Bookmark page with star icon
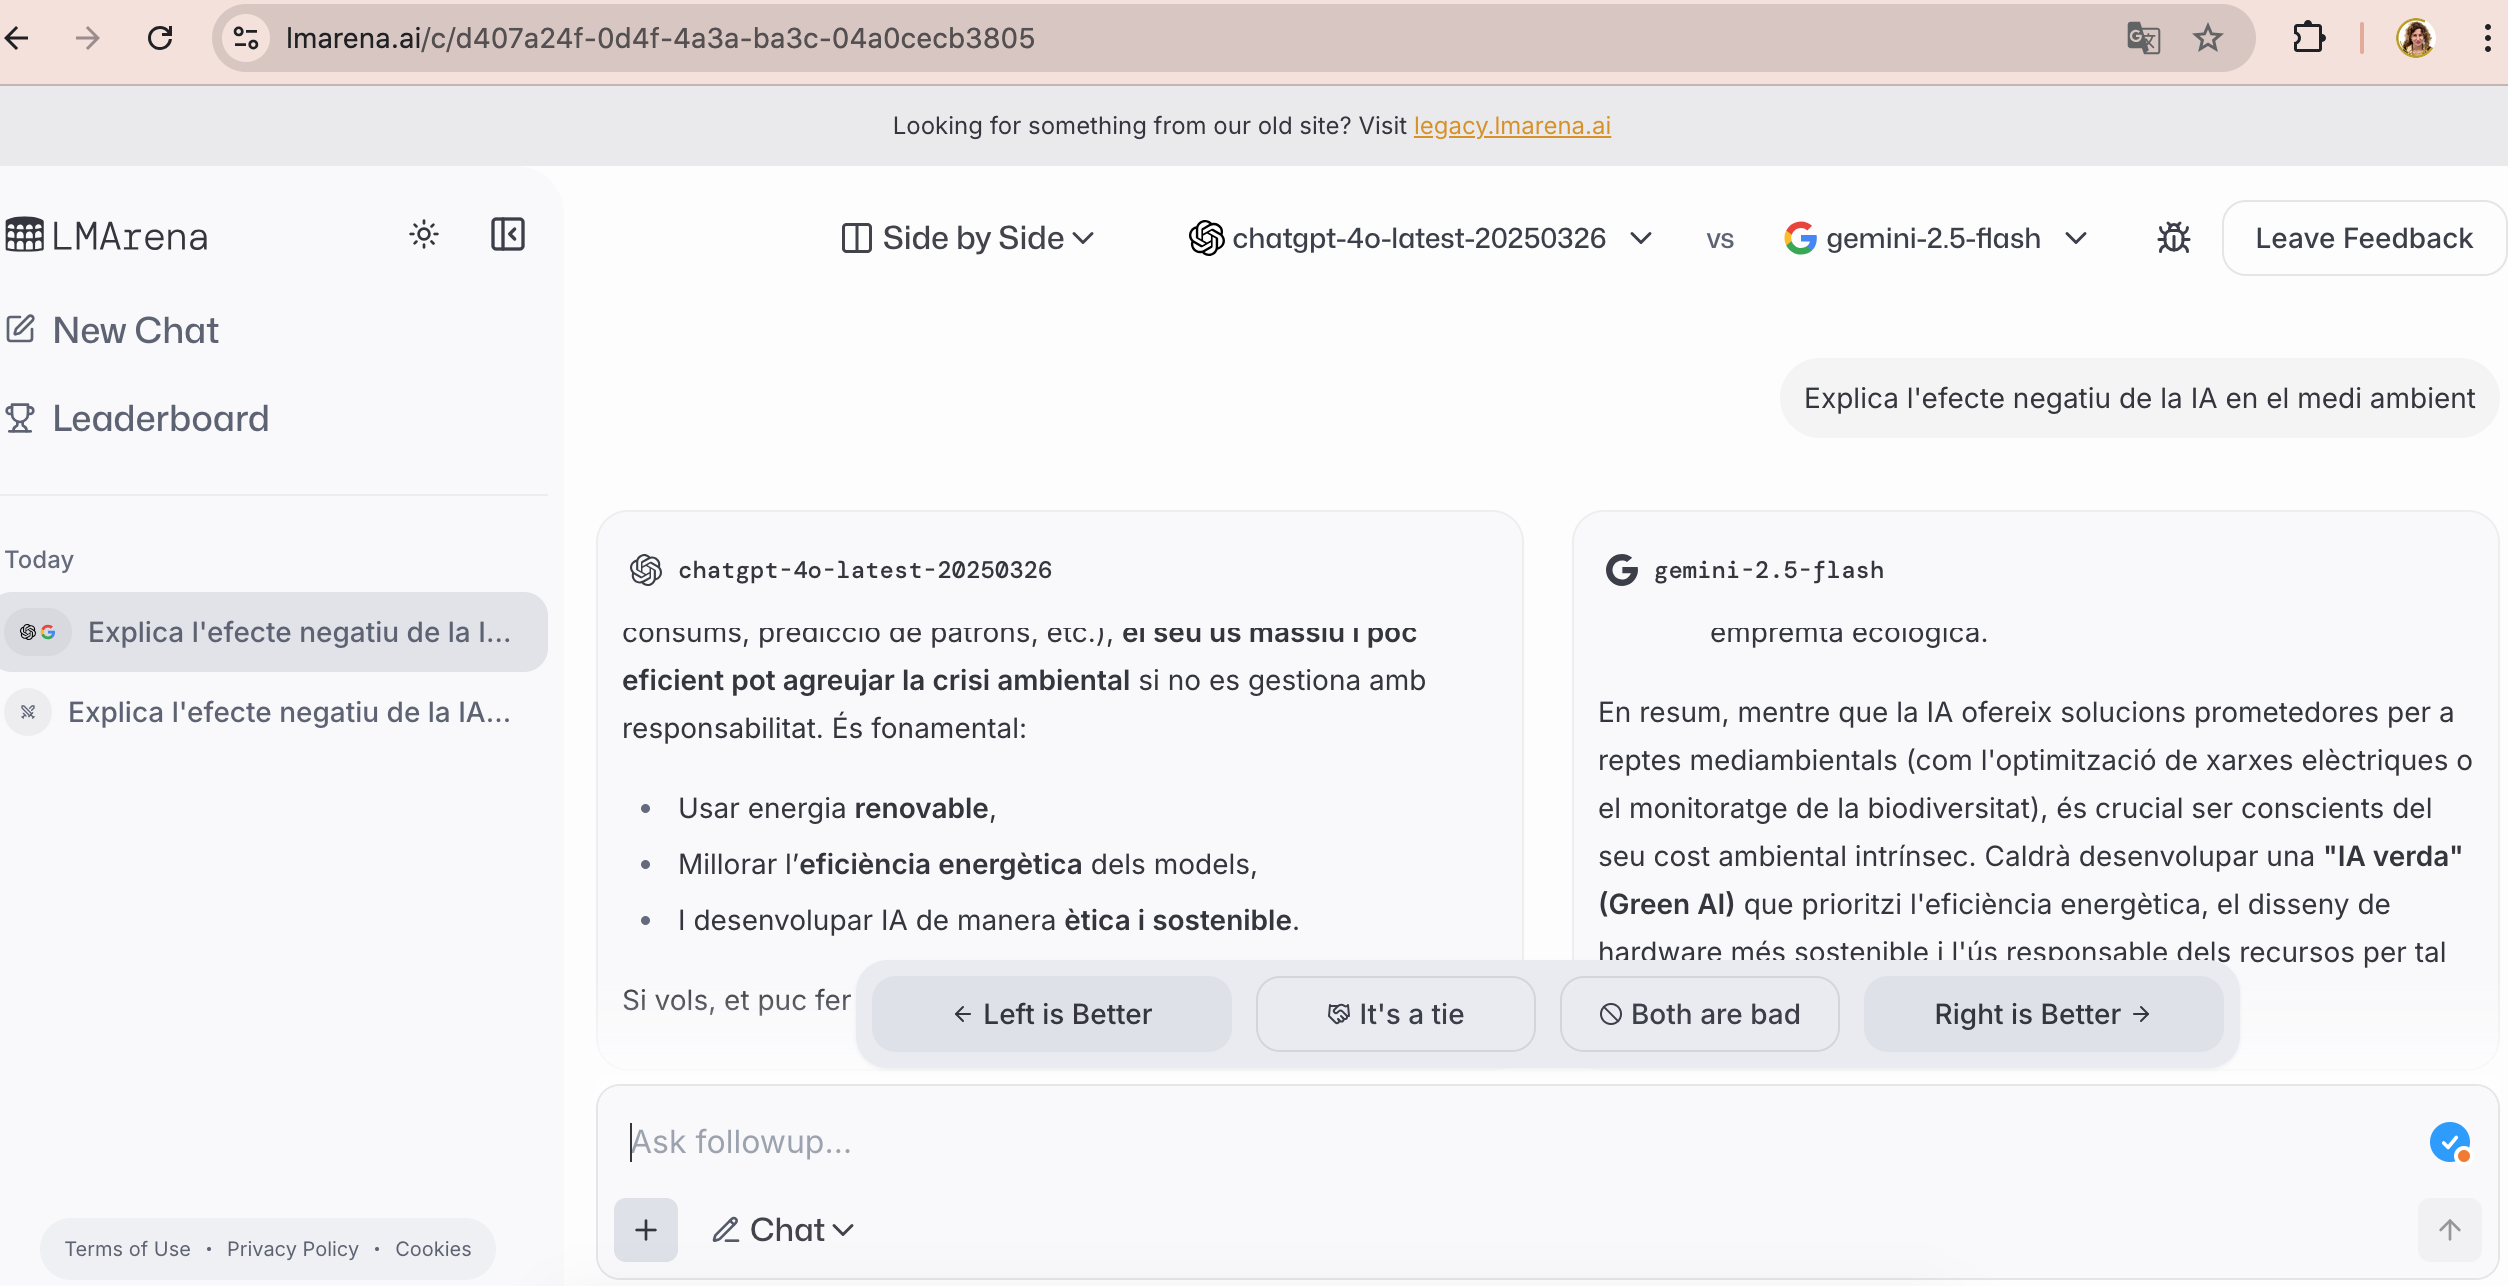The image size is (2508, 1286). (x=2208, y=38)
